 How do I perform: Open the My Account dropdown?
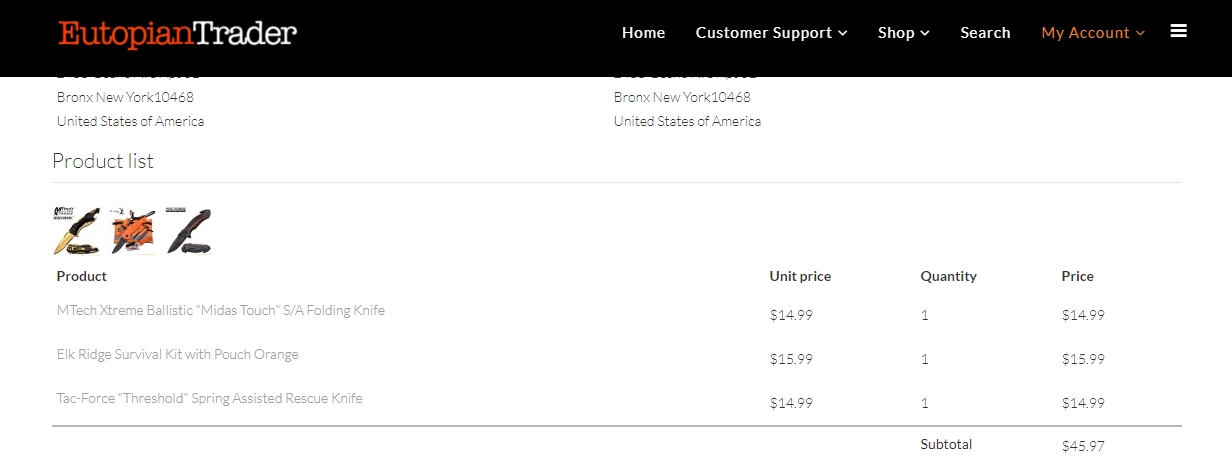[1092, 33]
